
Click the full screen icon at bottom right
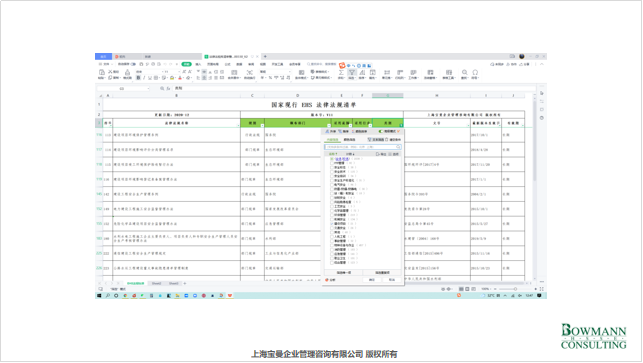[542, 289]
